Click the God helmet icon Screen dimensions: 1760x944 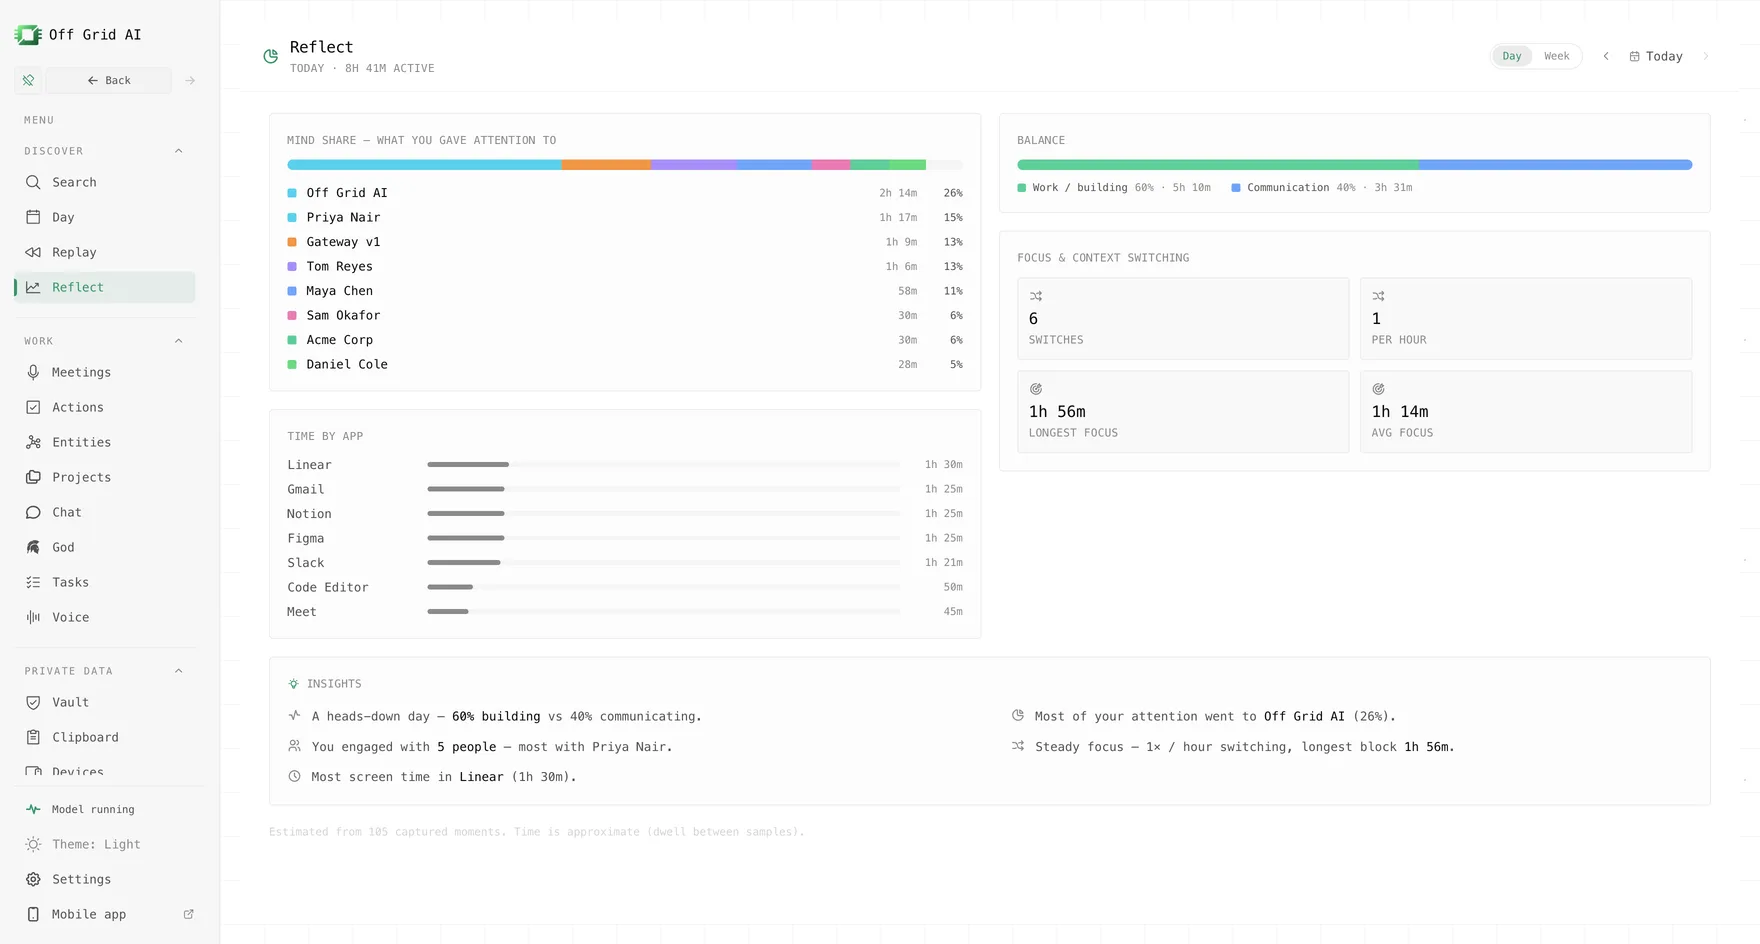coord(33,547)
